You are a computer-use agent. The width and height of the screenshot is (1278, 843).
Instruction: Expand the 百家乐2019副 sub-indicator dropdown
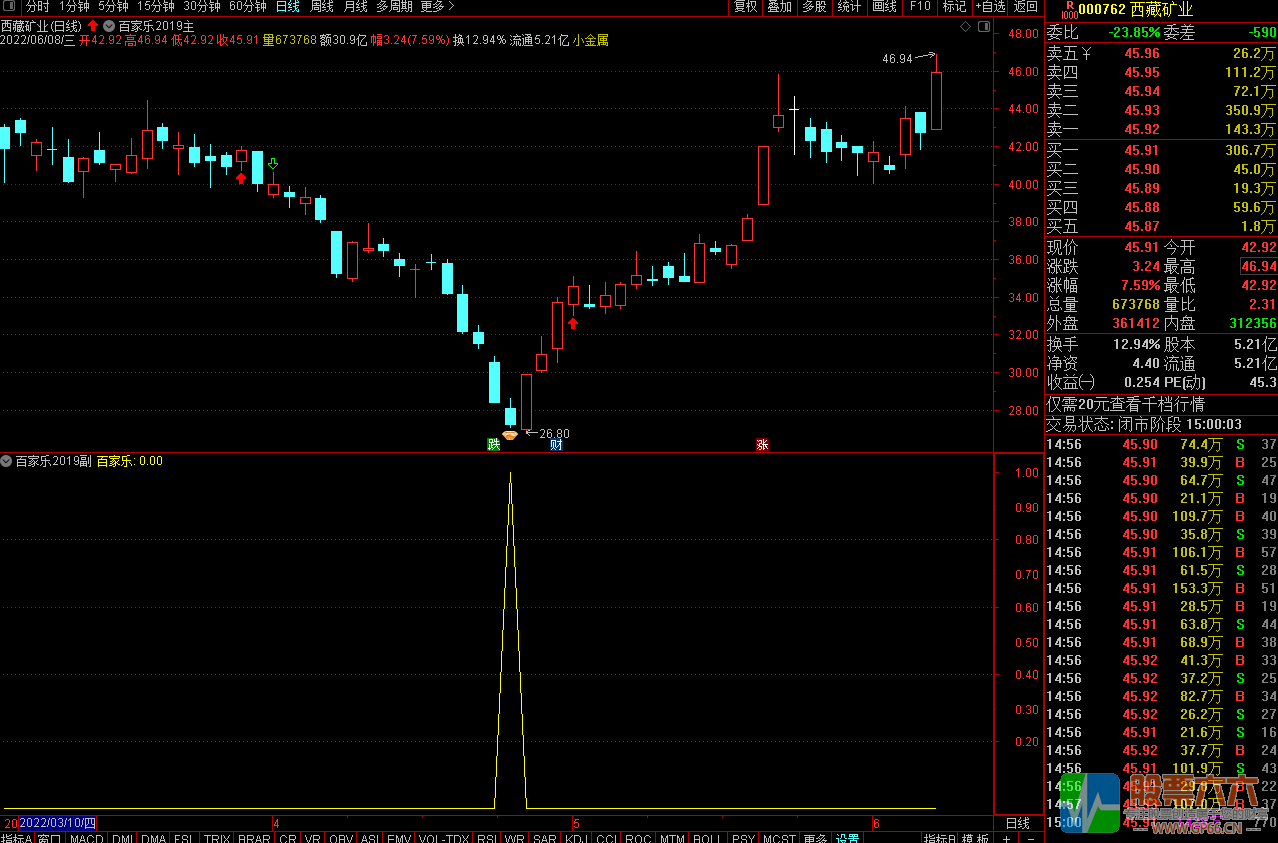pyautogui.click(x=7, y=461)
